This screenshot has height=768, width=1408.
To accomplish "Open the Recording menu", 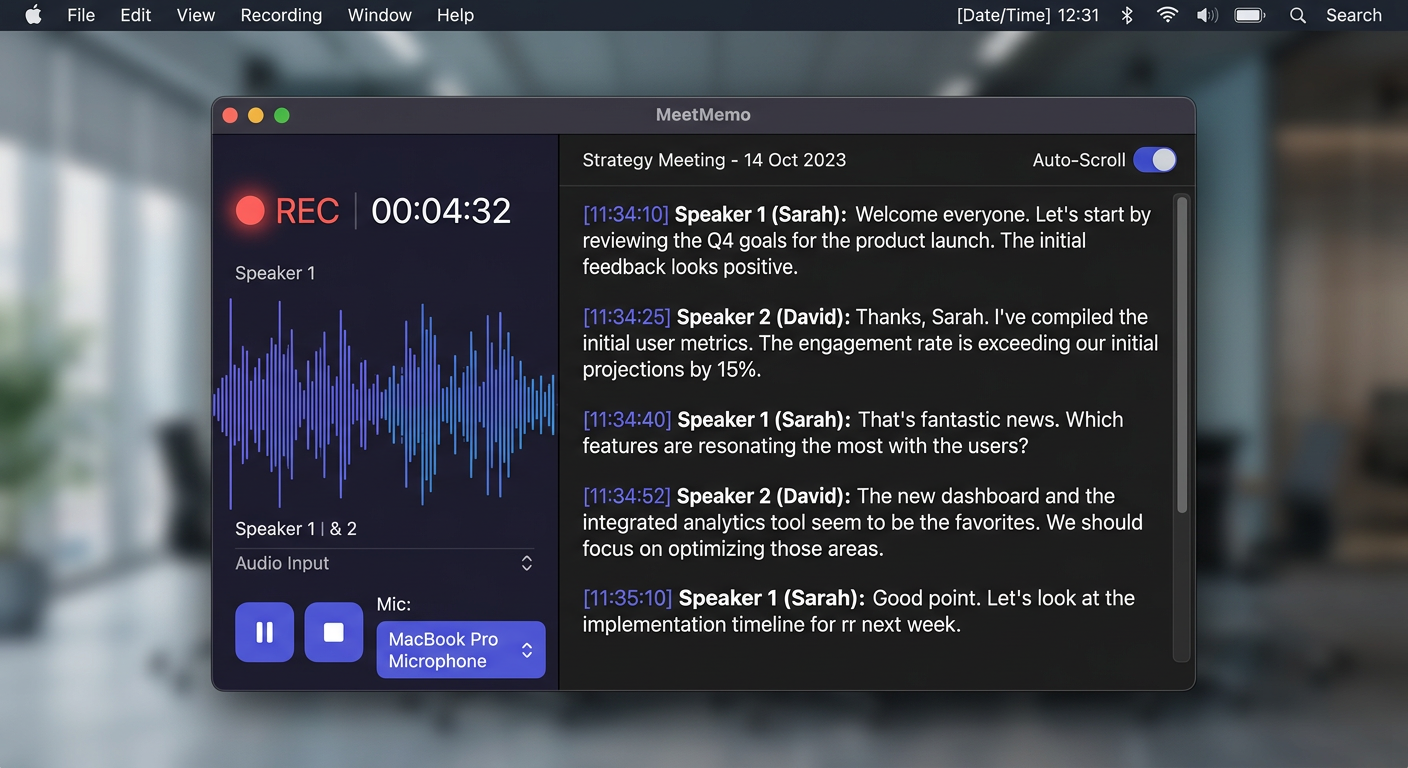I will tap(281, 15).
